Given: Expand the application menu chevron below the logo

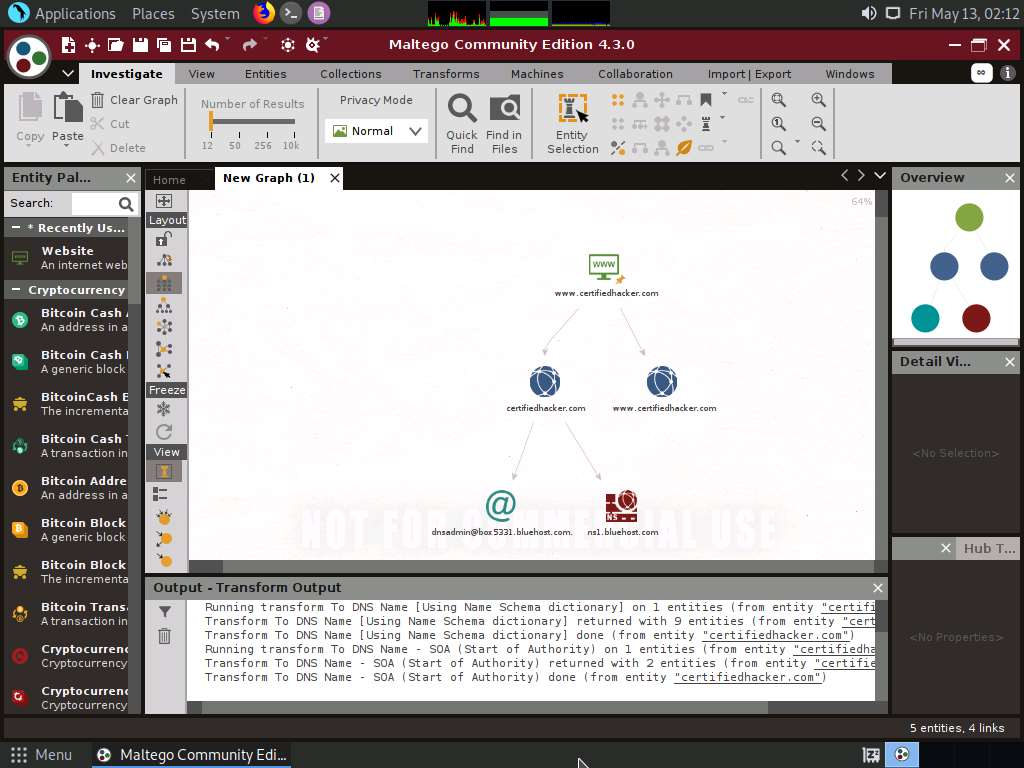Looking at the screenshot, I should 68,73.
